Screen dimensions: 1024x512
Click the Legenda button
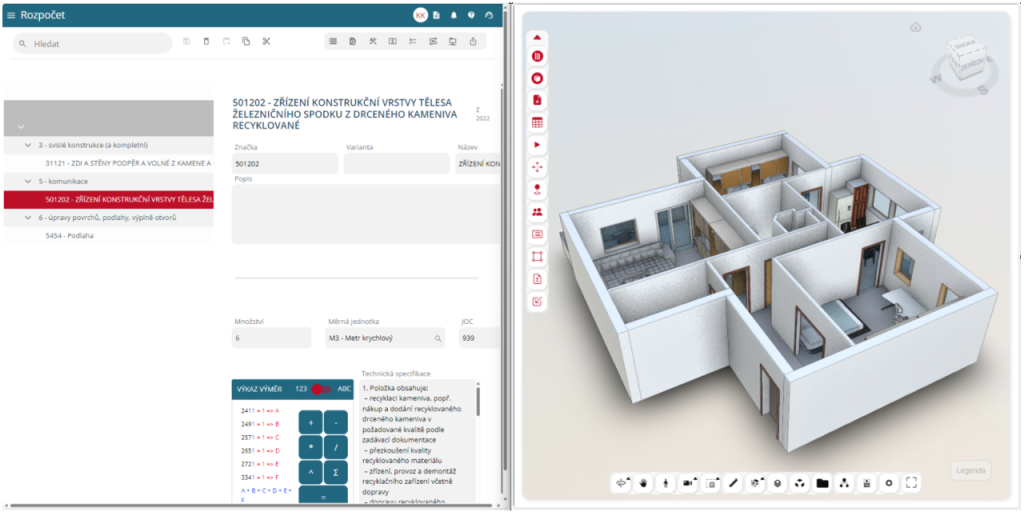point(969,470)
